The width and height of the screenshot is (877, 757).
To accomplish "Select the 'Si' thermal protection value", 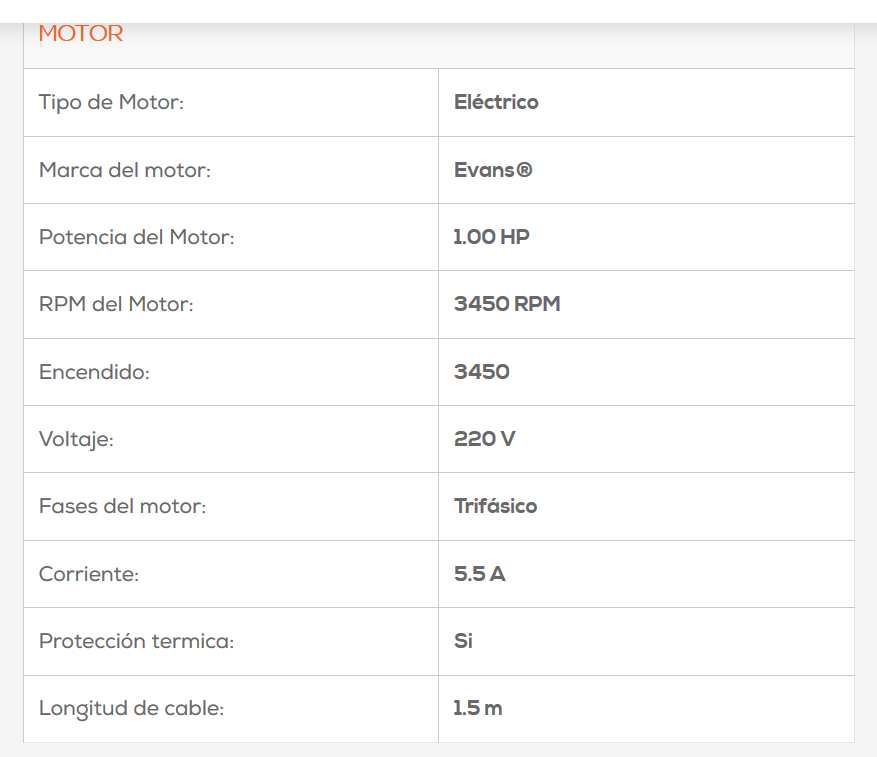I will 463,641.
